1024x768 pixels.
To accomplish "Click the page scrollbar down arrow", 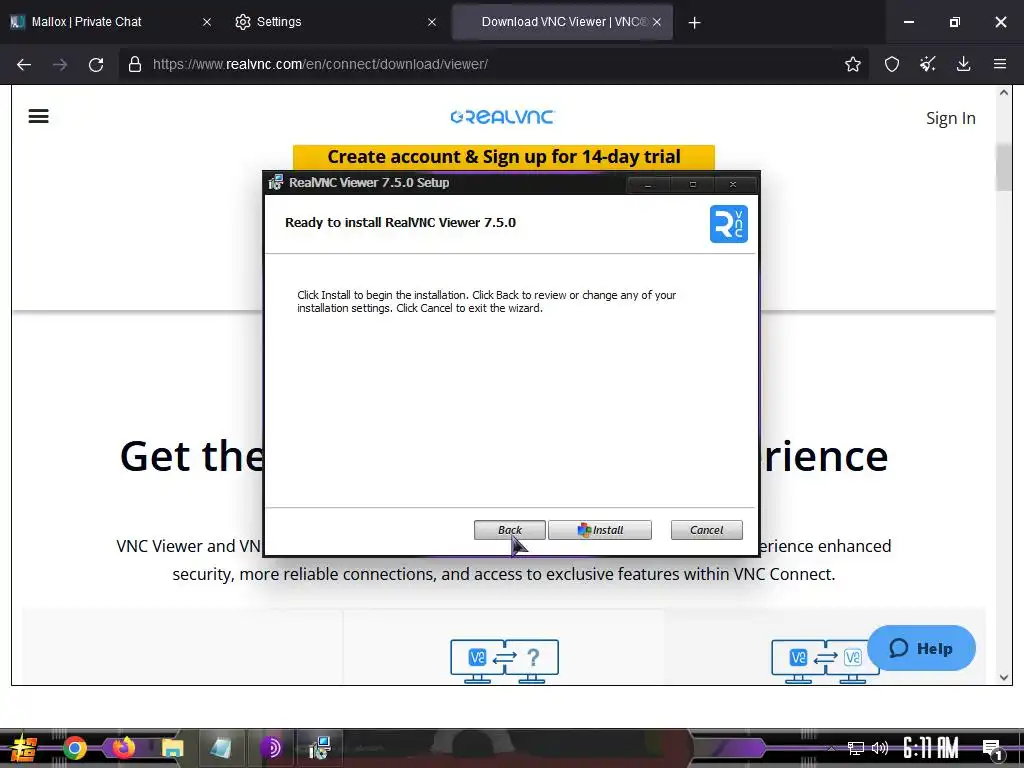I will click(1004, 677).
